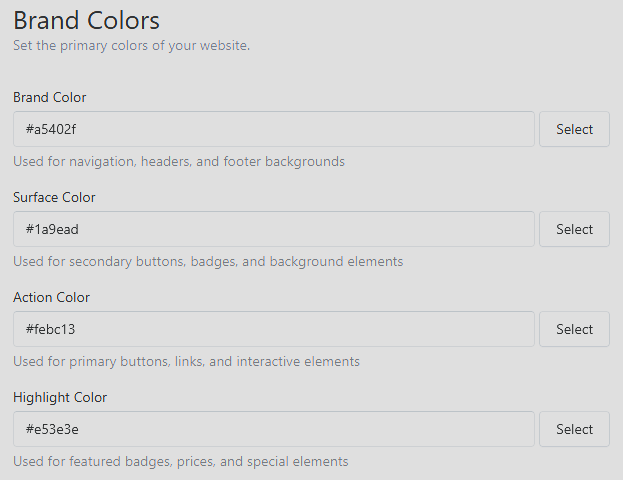Click the "Brand Colors" section heading
623x480 pixels.
pos(87,20)
